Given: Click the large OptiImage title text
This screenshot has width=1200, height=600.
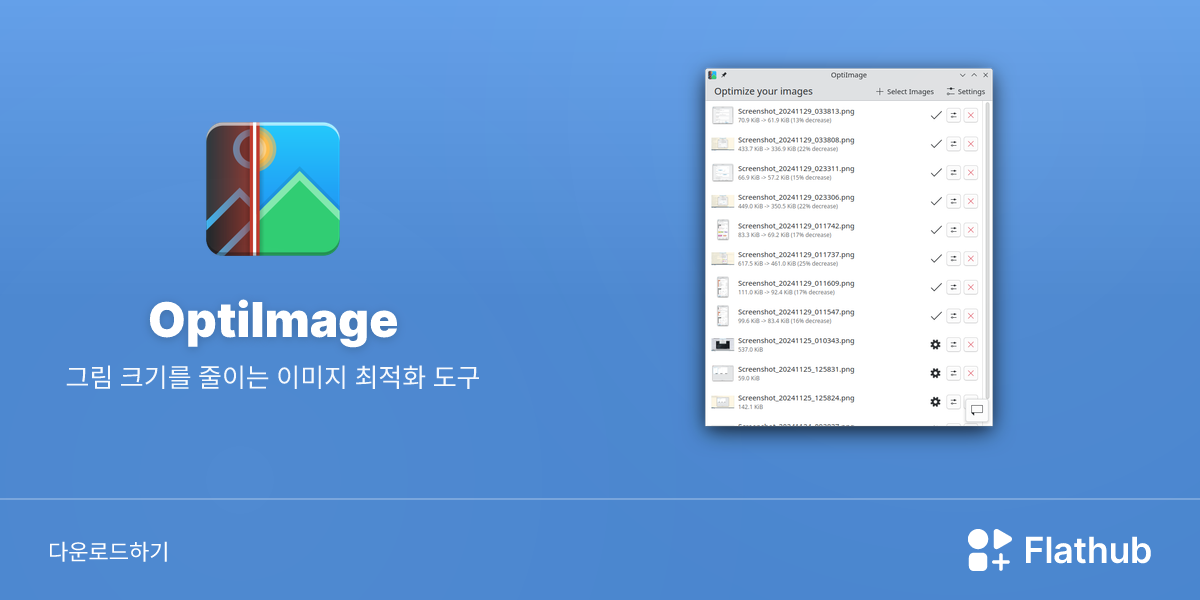Looking at the screenshot, I should (x=273, y=321).
